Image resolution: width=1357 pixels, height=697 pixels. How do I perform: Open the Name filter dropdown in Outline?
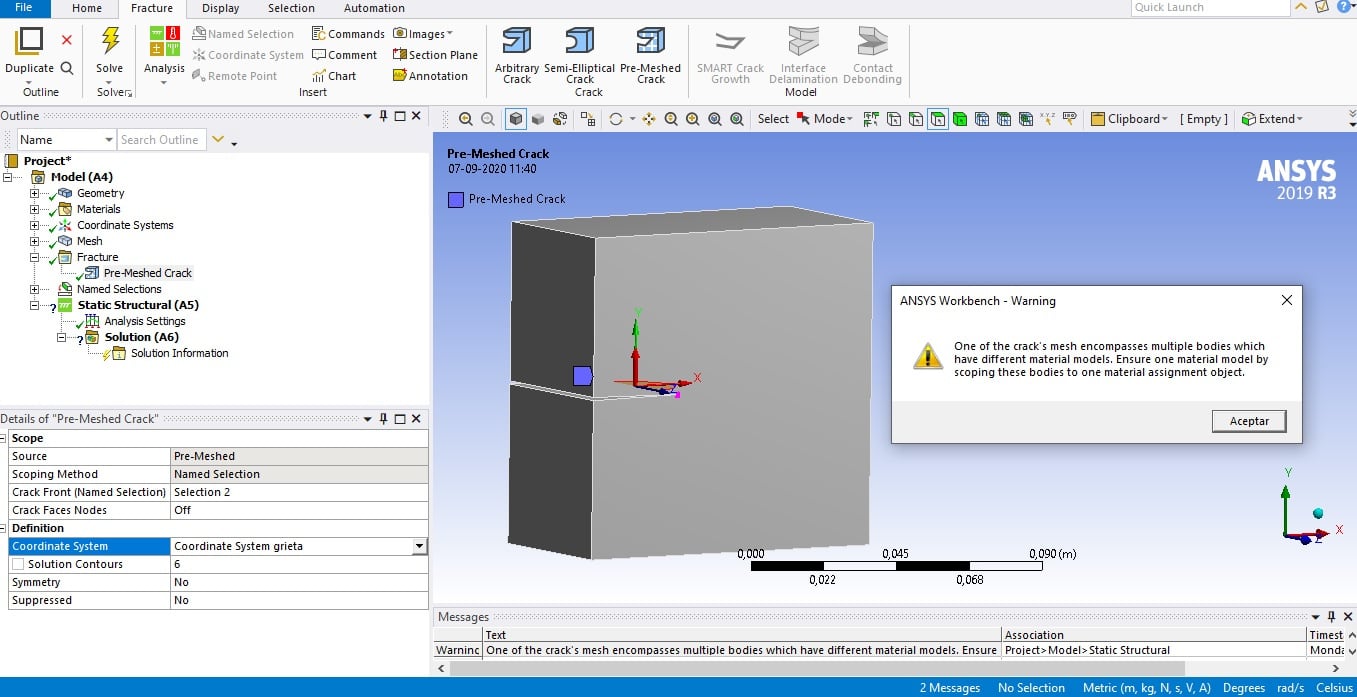[x=108, y=140]
